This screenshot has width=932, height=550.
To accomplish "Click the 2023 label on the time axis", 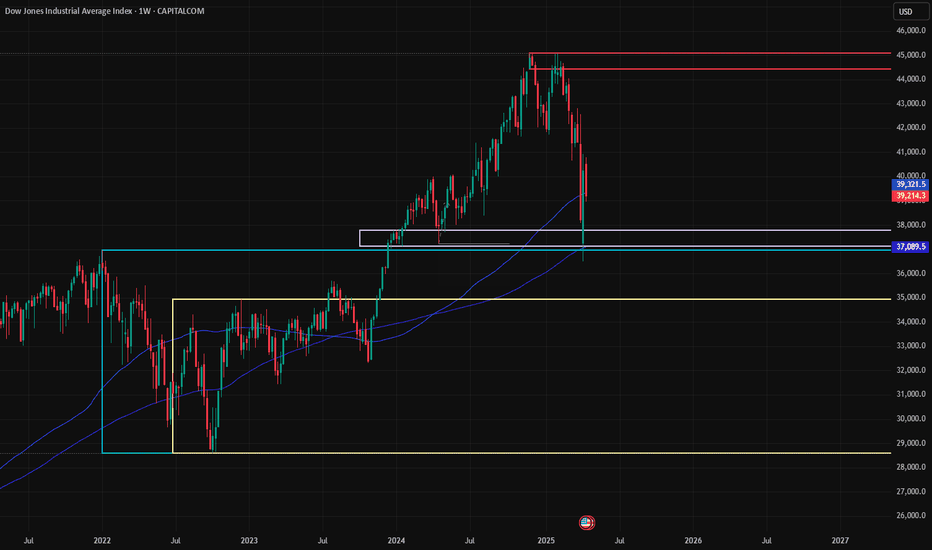I will (249, 540).
